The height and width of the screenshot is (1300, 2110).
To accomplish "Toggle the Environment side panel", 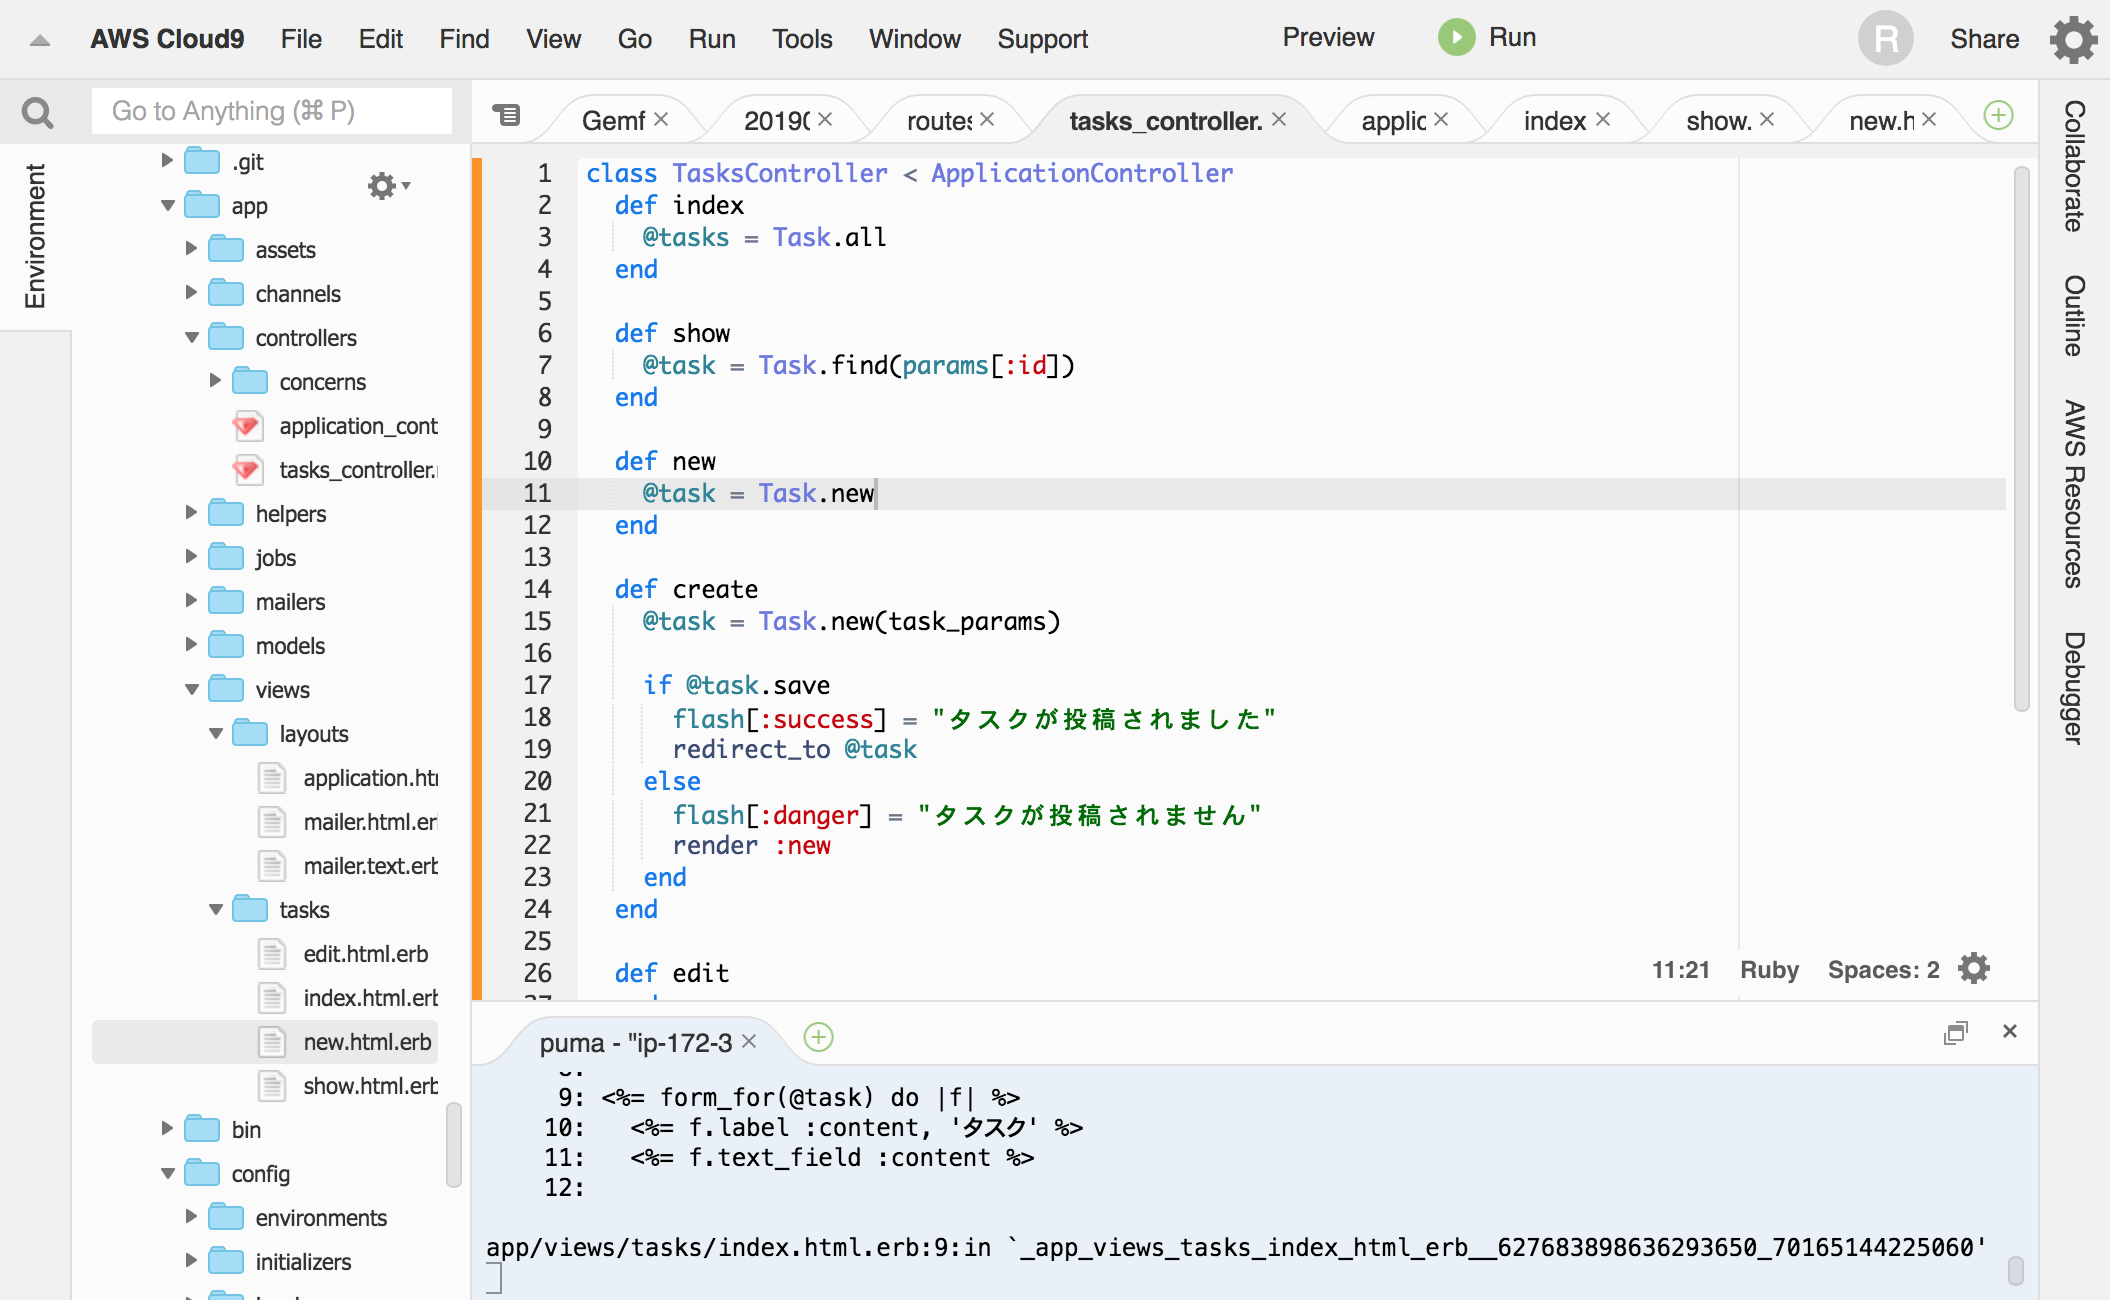I will tap(35, 236).
